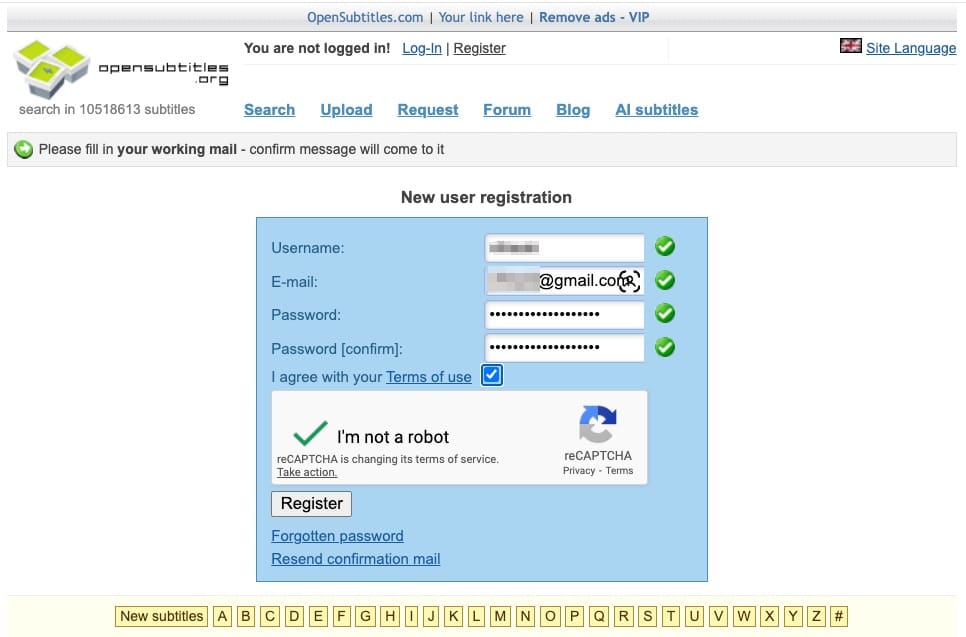Select letter P in alphabet bar
Viewport: 966px width, 637px height.
tap(574, 616)
